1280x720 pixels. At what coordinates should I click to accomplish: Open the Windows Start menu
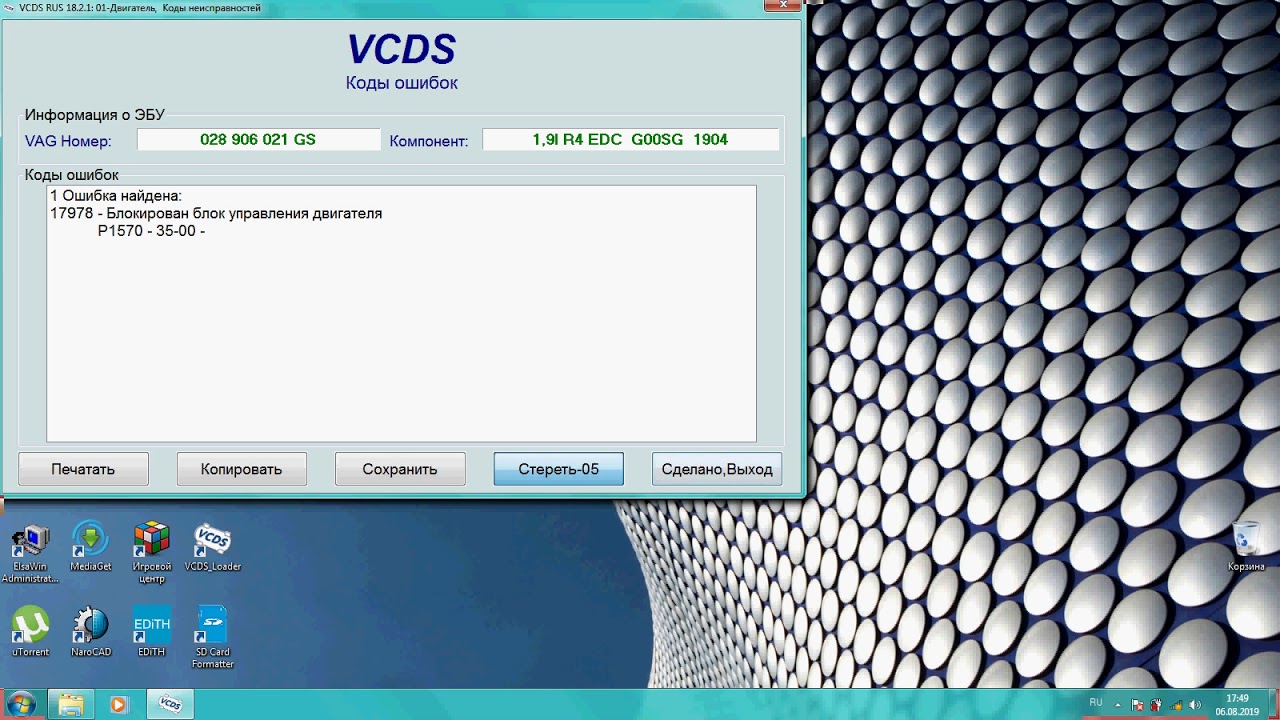click(x=21, y=704)
